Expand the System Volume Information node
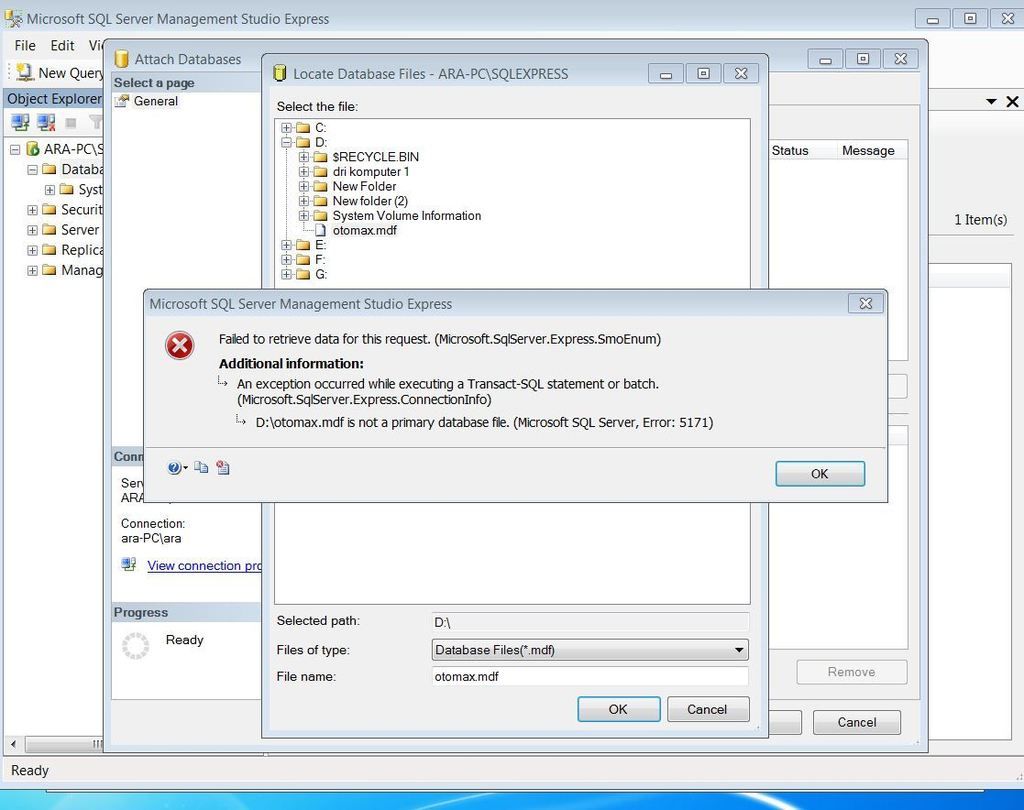 tap(304, 216)
